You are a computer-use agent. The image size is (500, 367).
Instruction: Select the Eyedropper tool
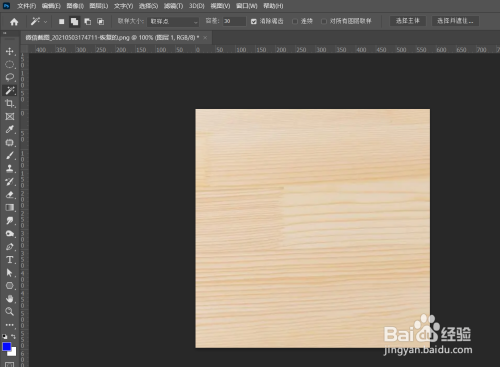tap(10, 129)
